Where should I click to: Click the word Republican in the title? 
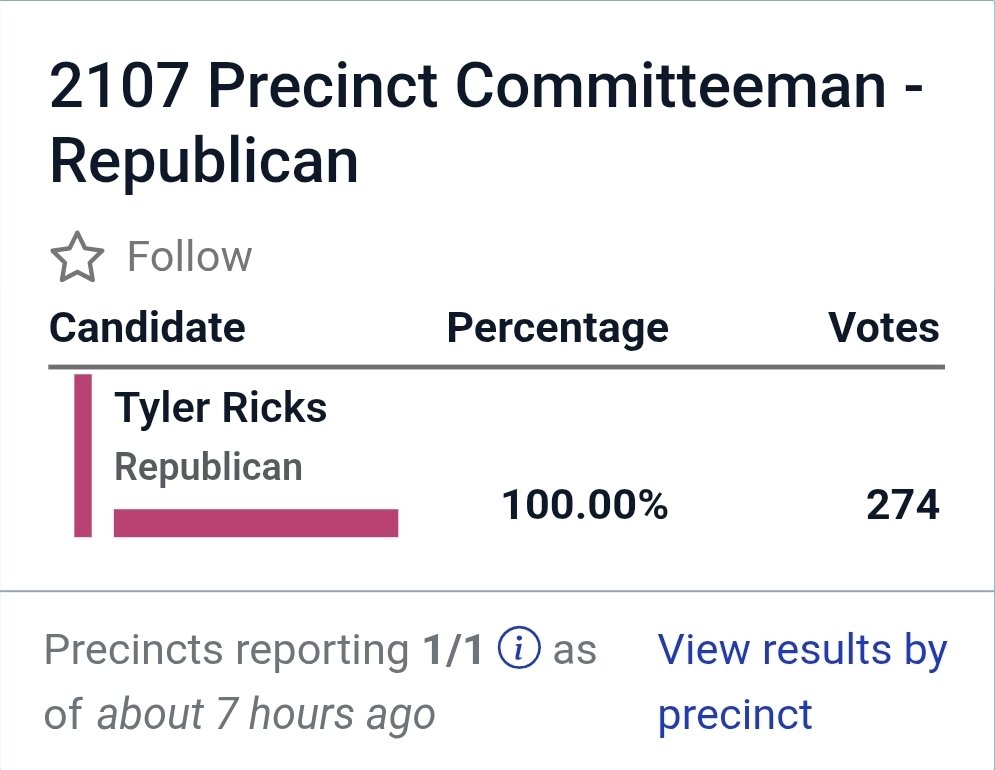click(x=204, y=161)
